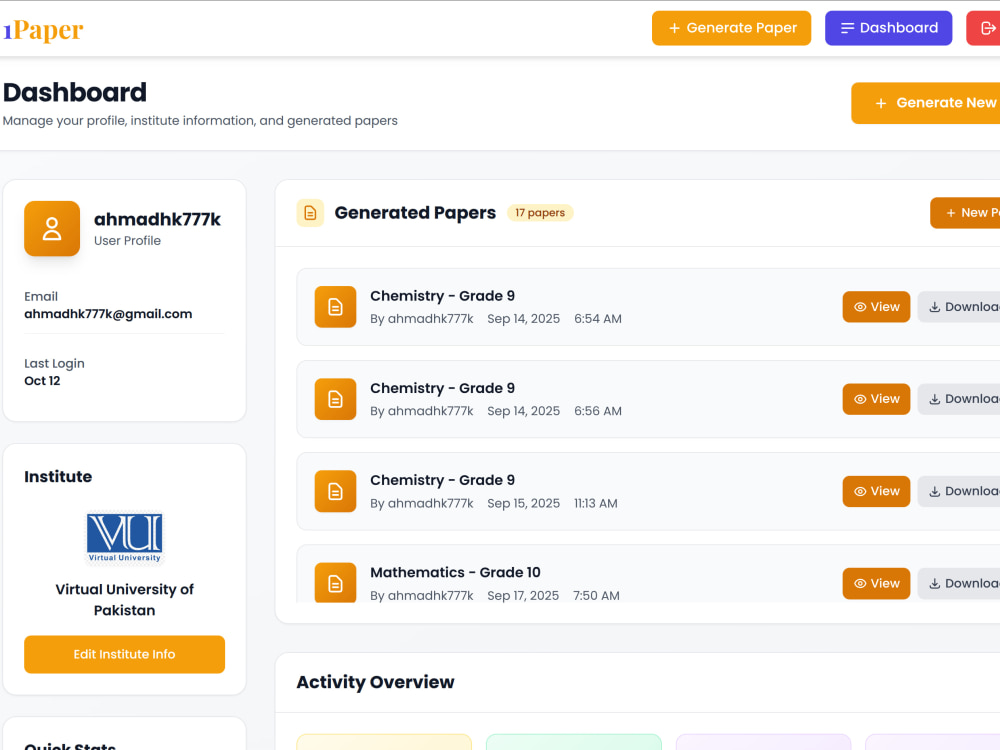Image resolution: width=1000 pixels, height=750 pixels.
Task: Click the document icon of the Mathematics paper
Action: tap(335, 582)
